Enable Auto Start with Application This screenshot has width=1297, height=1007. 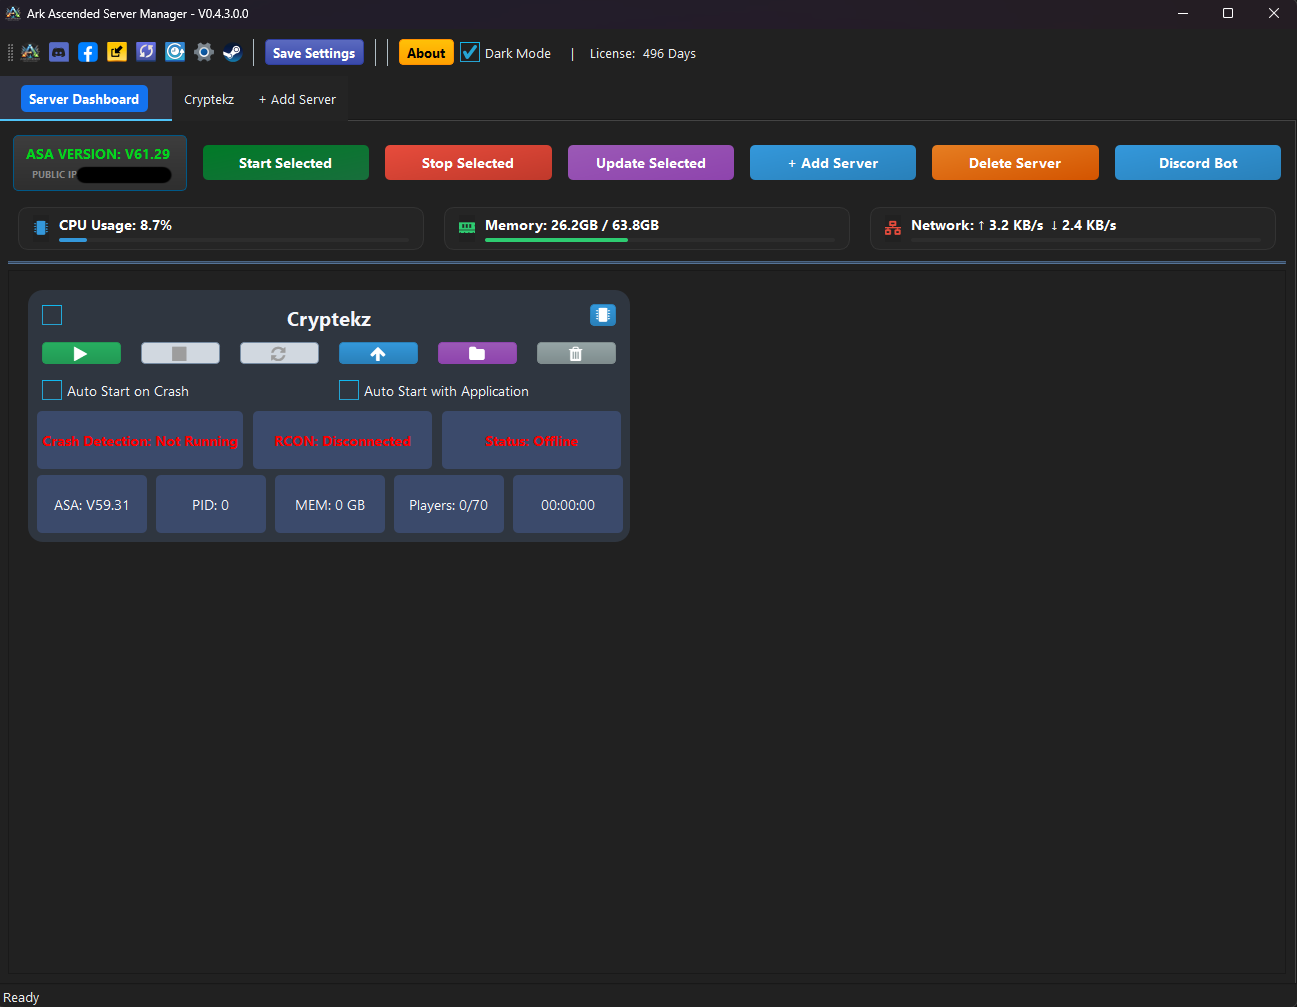click(x=349, y=390)
